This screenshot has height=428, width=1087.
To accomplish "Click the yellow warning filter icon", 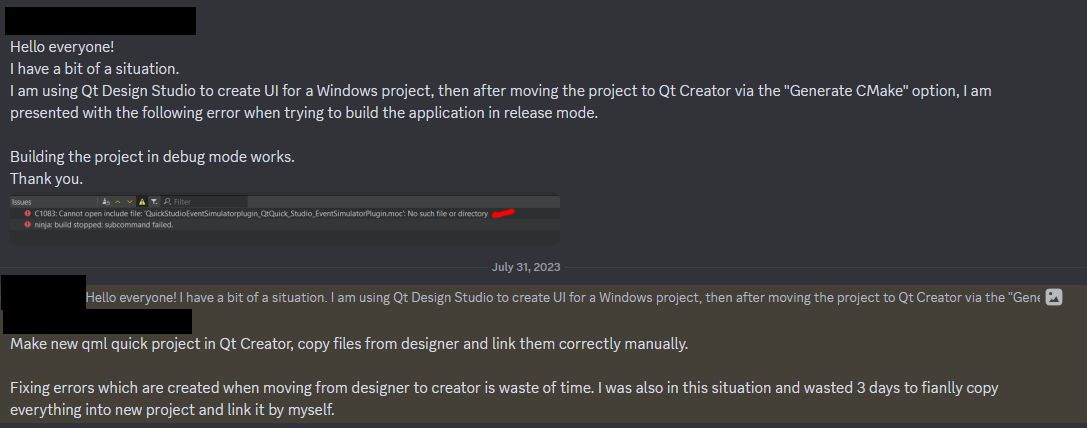I will [141, 202].
